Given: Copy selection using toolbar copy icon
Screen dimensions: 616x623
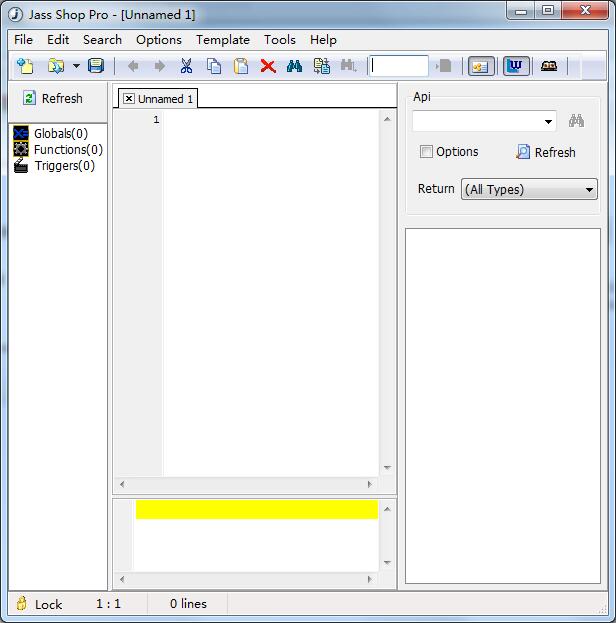Looking at the screenshot, I should [x=214, y=66].
